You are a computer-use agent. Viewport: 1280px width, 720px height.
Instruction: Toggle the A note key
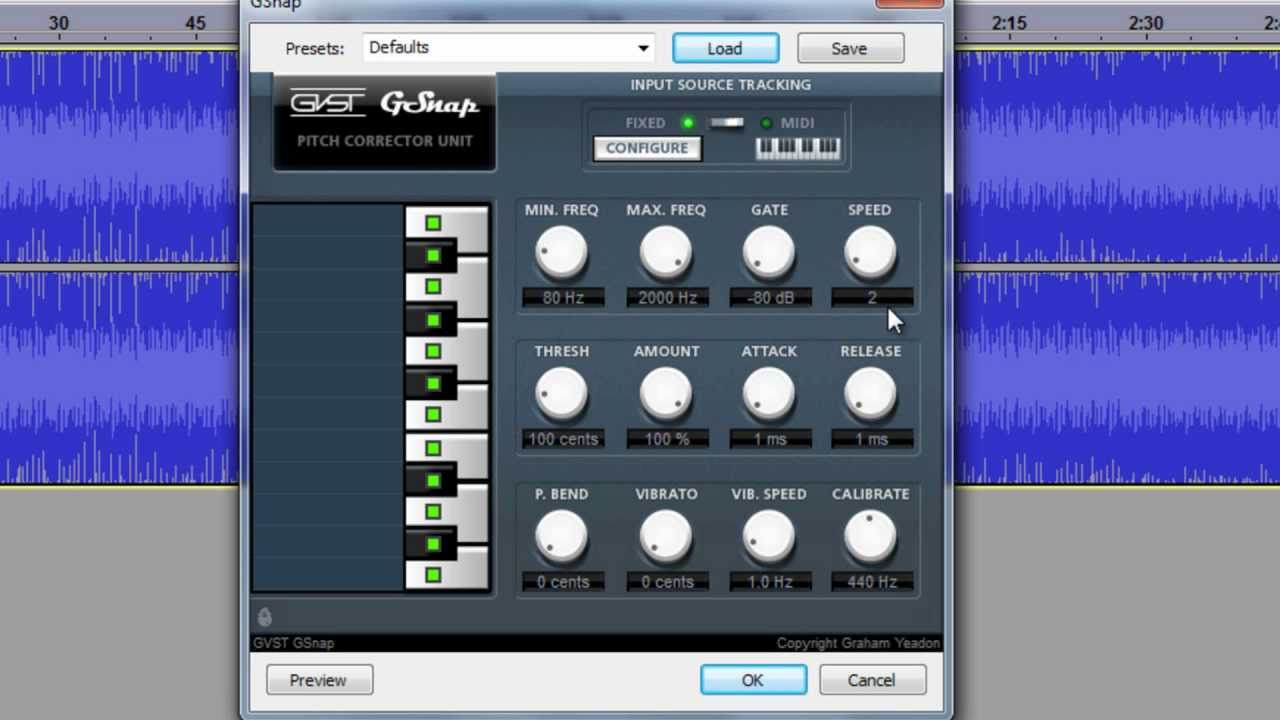click(433, 287)
